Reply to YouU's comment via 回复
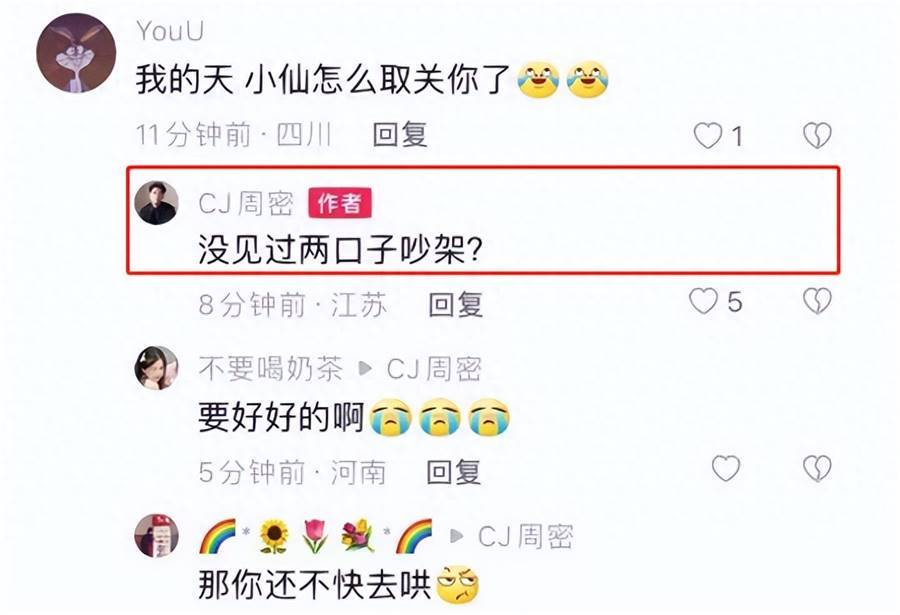 [400, 136]
